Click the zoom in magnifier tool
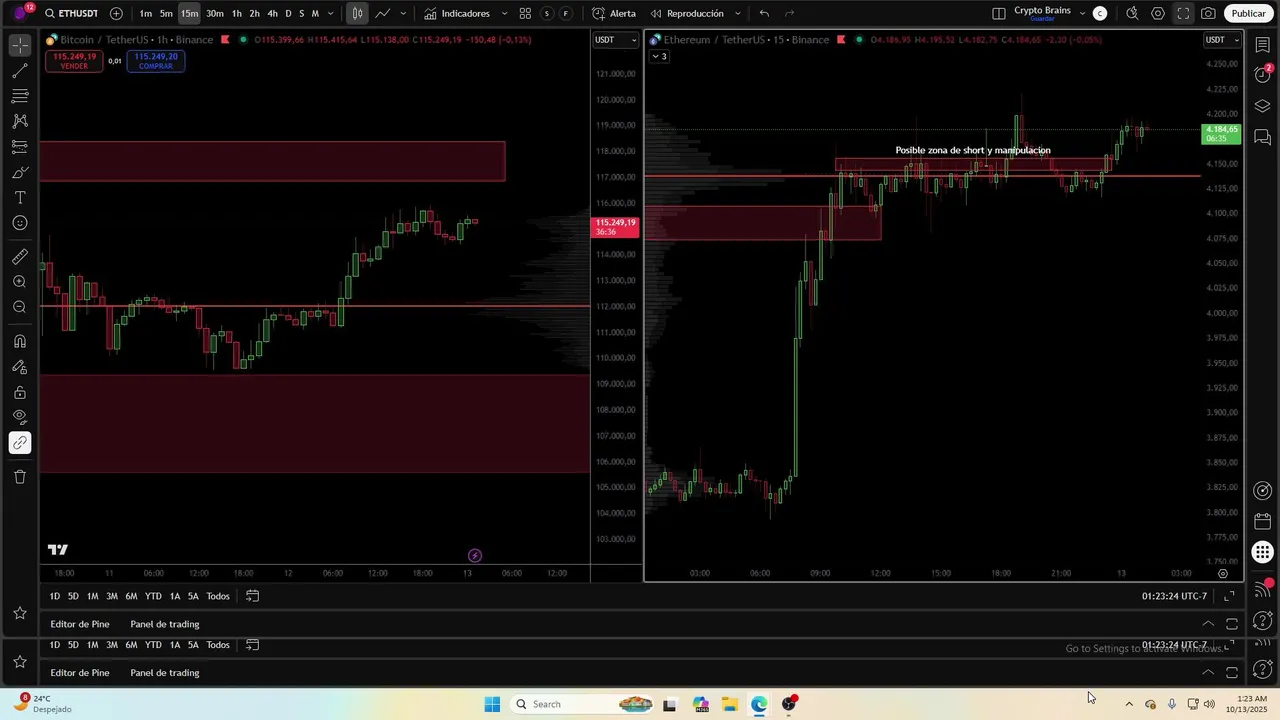This screenshot has width=1280, height=720. [20, 282]
